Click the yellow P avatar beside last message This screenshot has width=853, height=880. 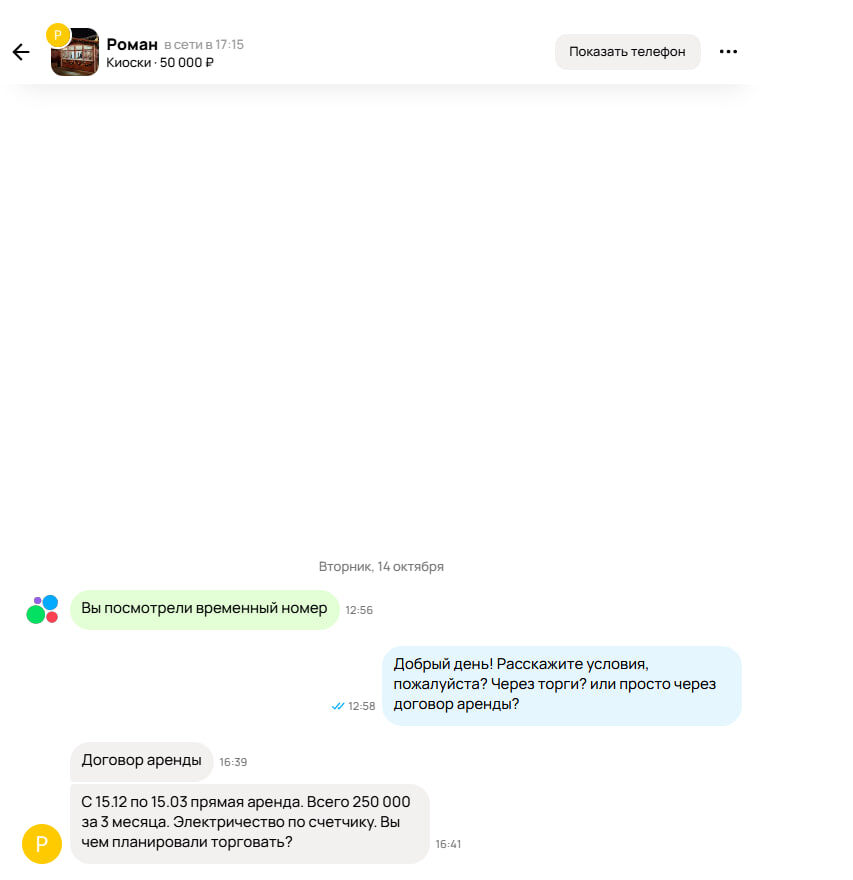42,844
